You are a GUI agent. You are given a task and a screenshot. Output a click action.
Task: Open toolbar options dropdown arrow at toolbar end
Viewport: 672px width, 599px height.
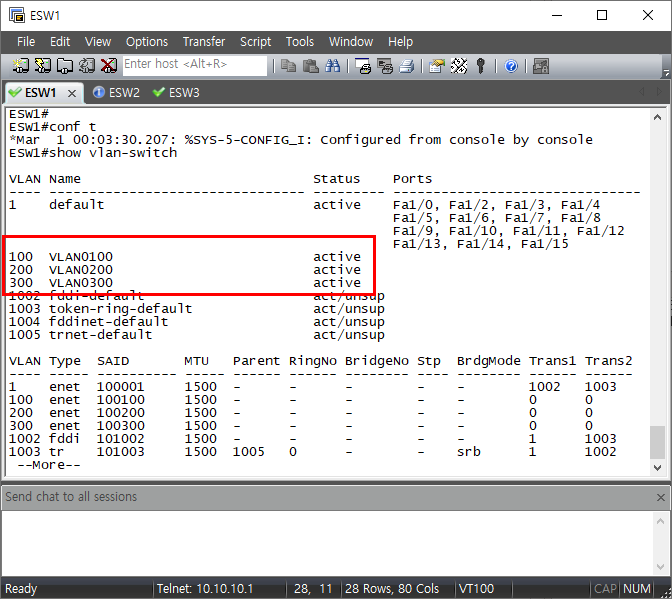pyautogui.click(x=666, y=73)
